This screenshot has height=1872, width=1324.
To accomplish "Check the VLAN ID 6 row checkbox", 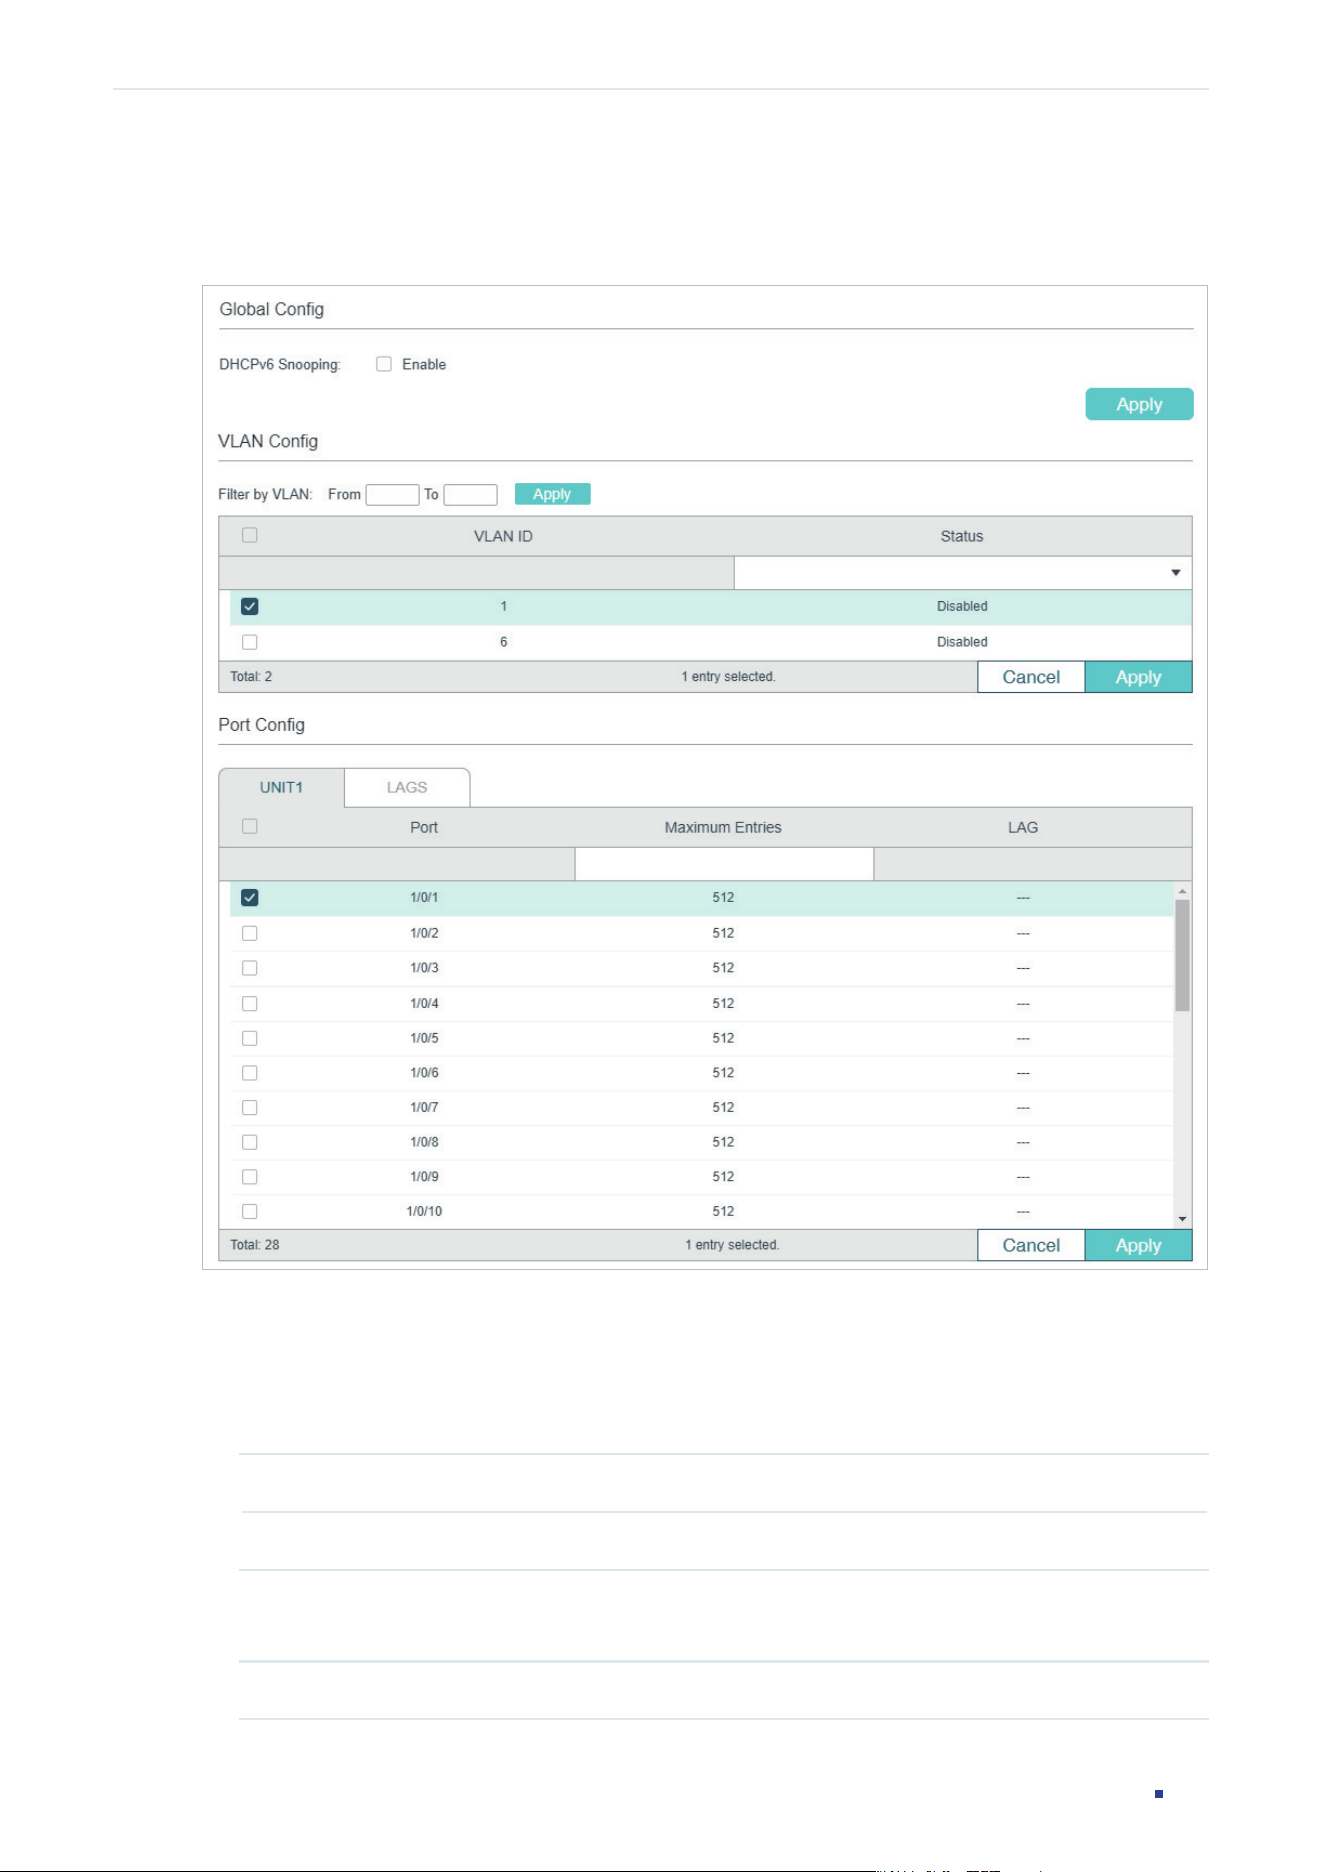I will pyautogui.click(x=250, y=642).
